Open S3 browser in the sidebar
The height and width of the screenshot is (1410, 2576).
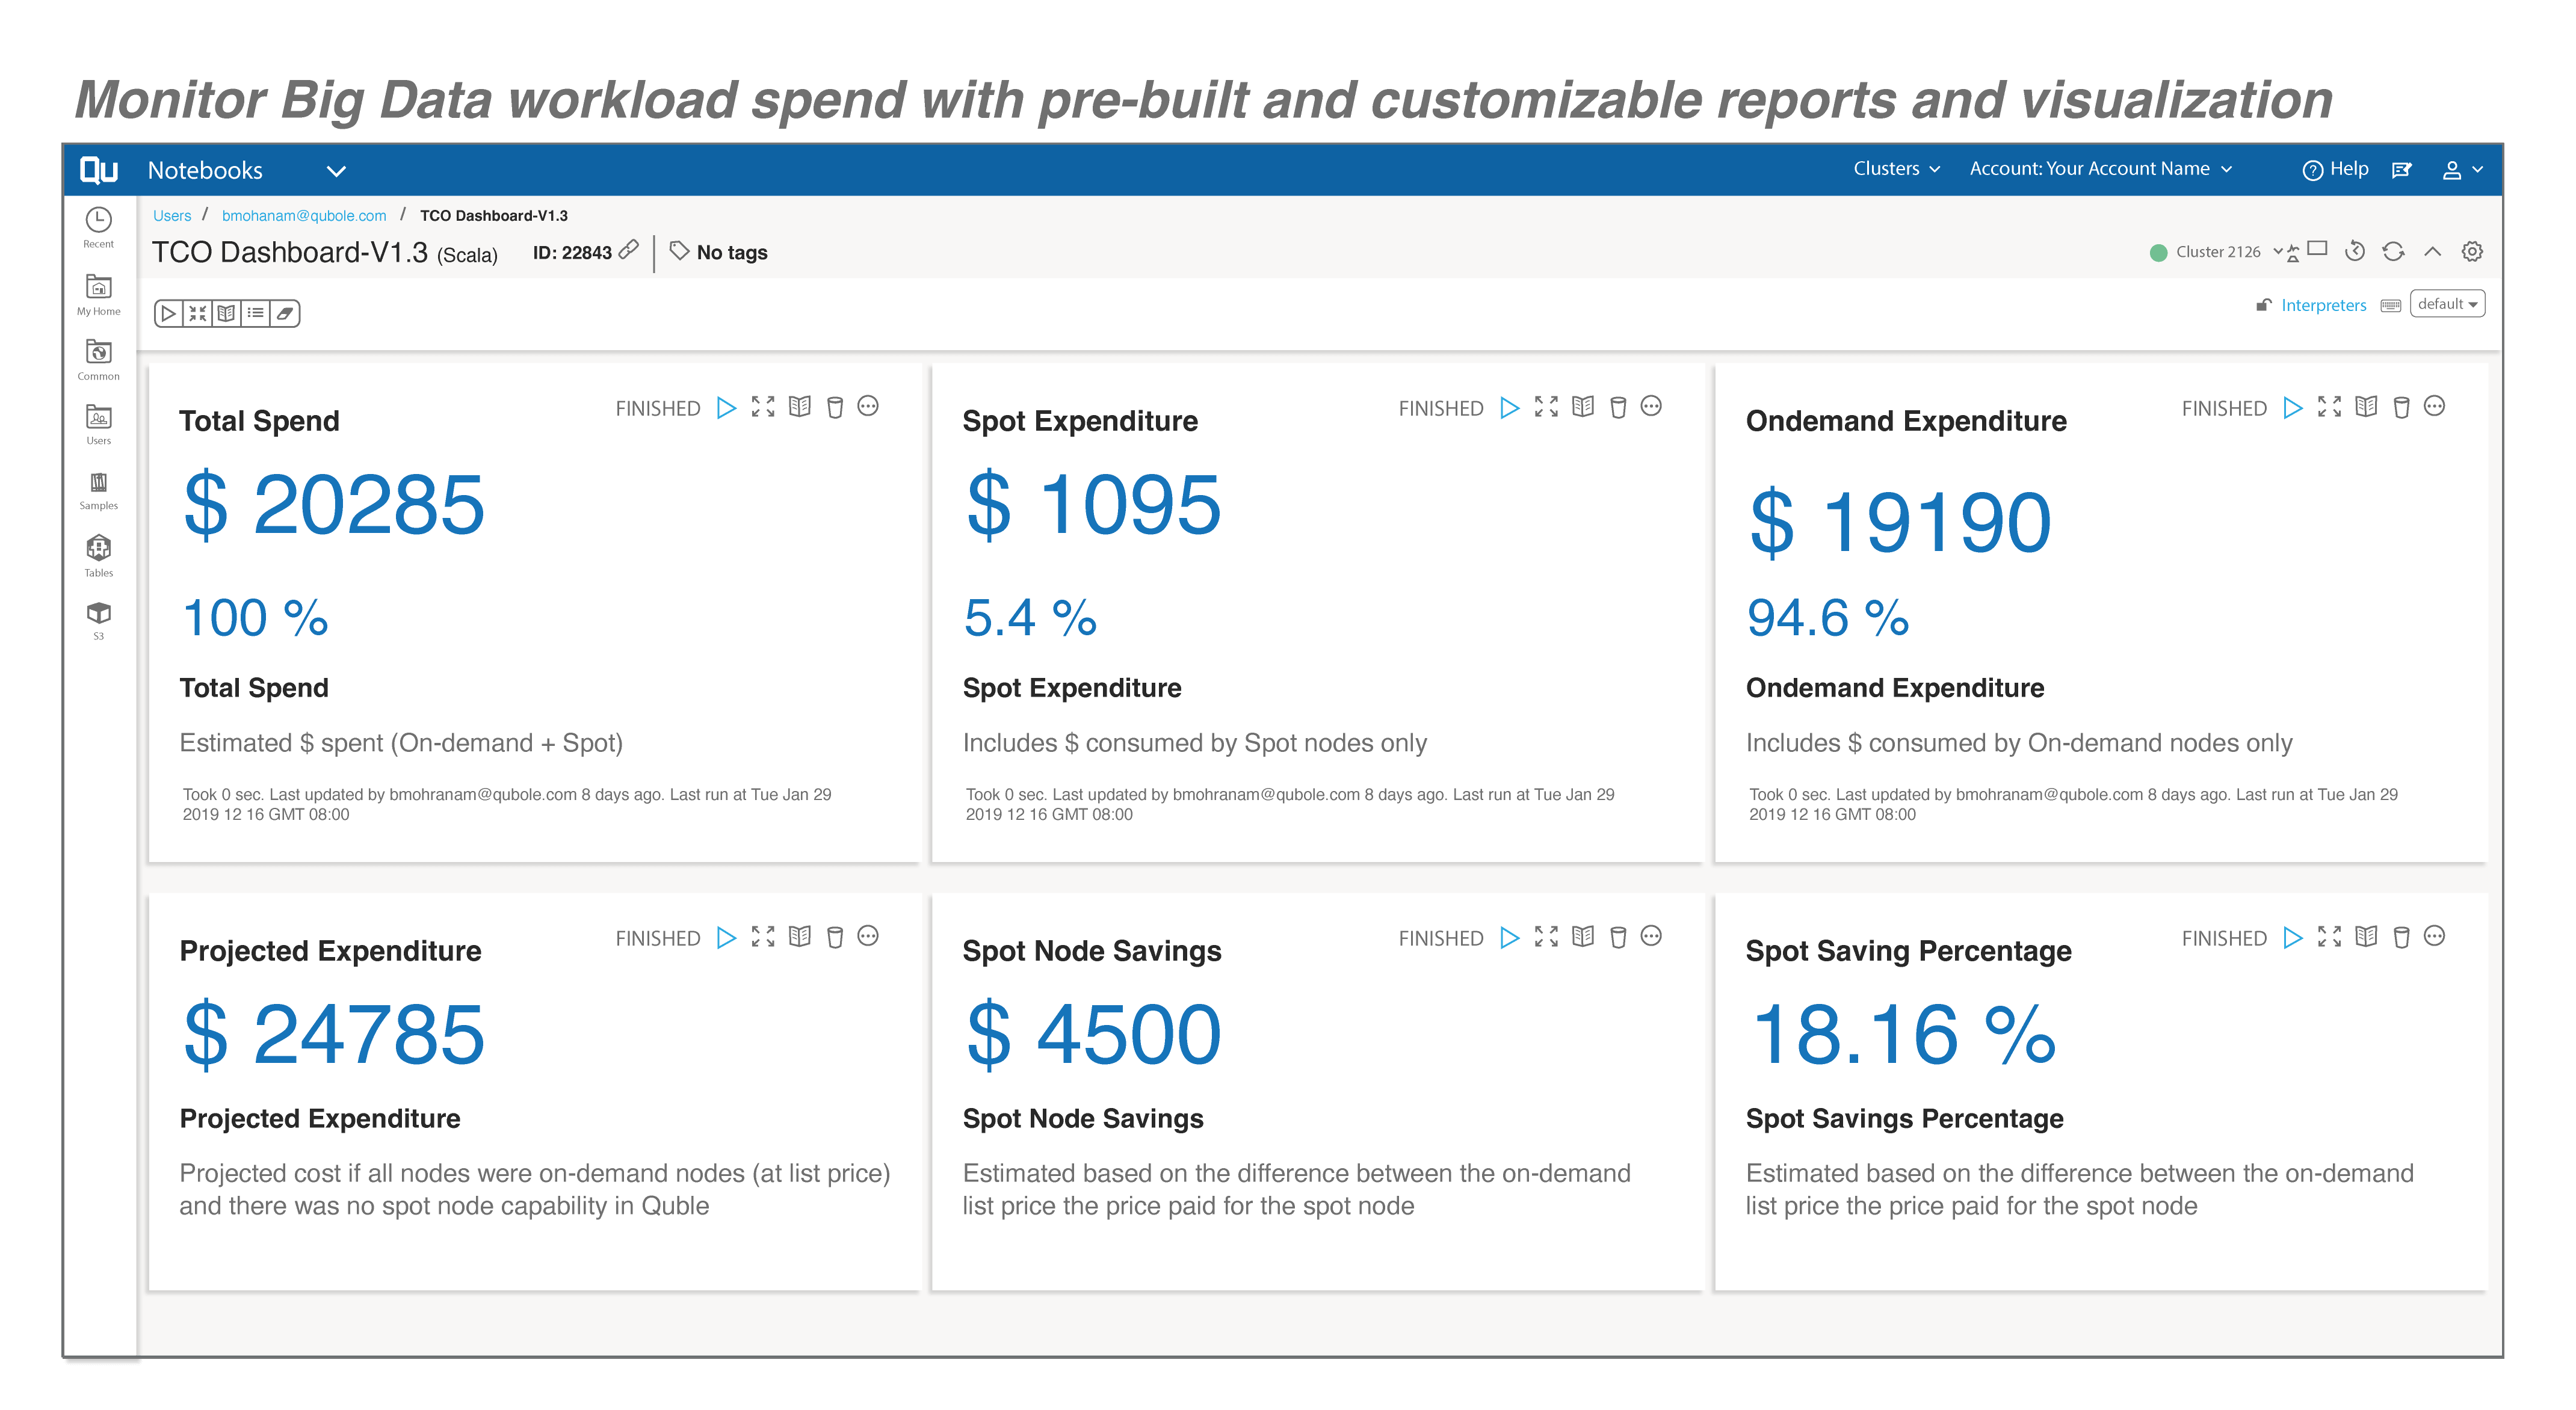coord(98,620)
